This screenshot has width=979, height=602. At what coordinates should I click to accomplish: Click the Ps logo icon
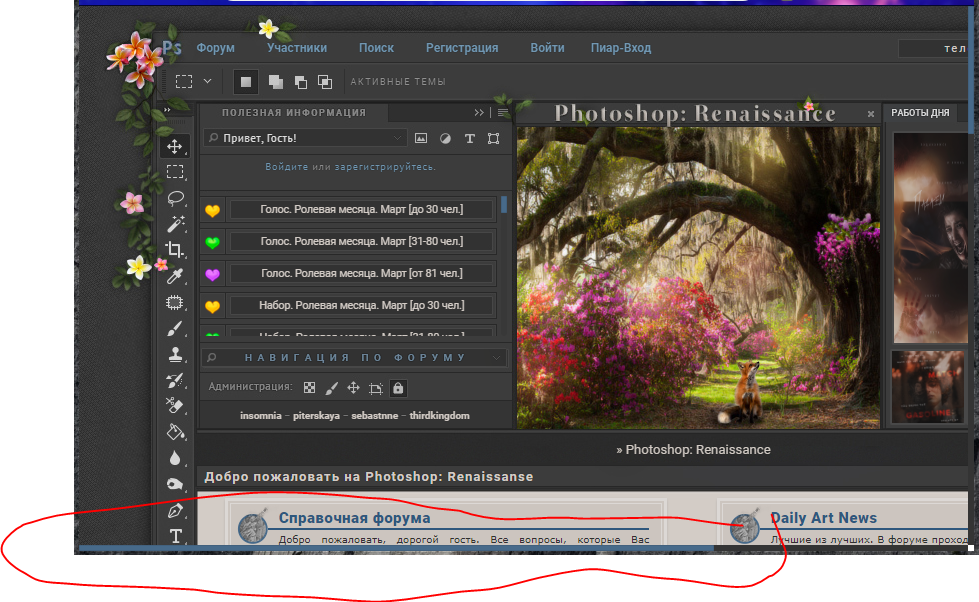(172, 47)
